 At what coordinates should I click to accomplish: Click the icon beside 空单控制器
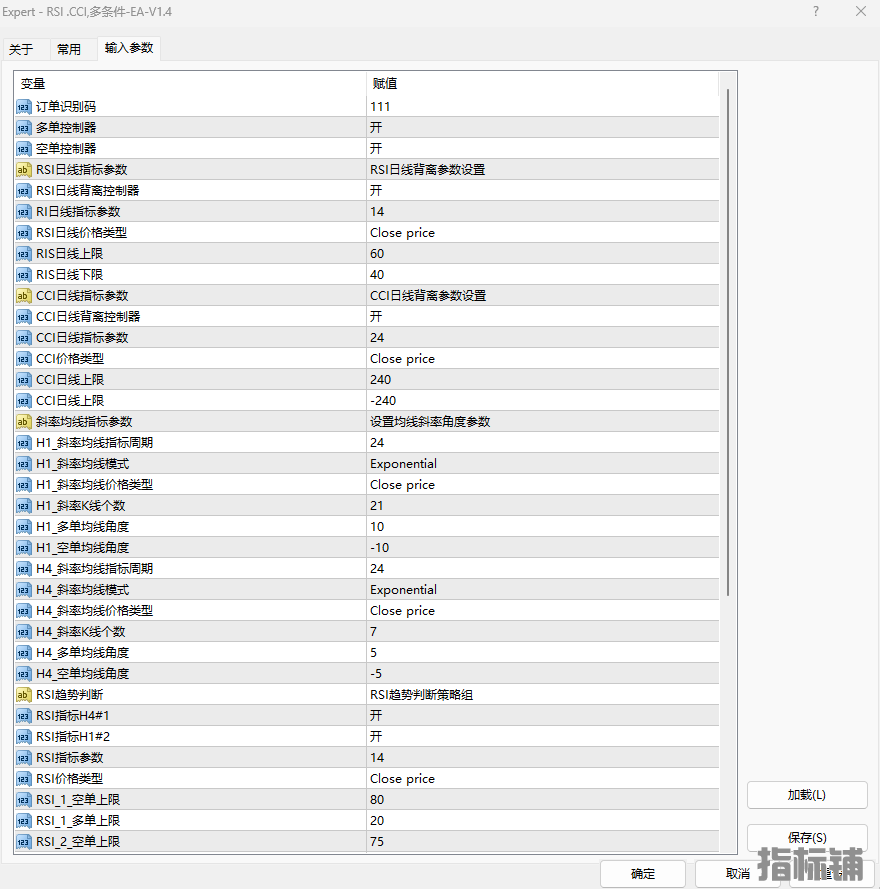tap(23, 149)
